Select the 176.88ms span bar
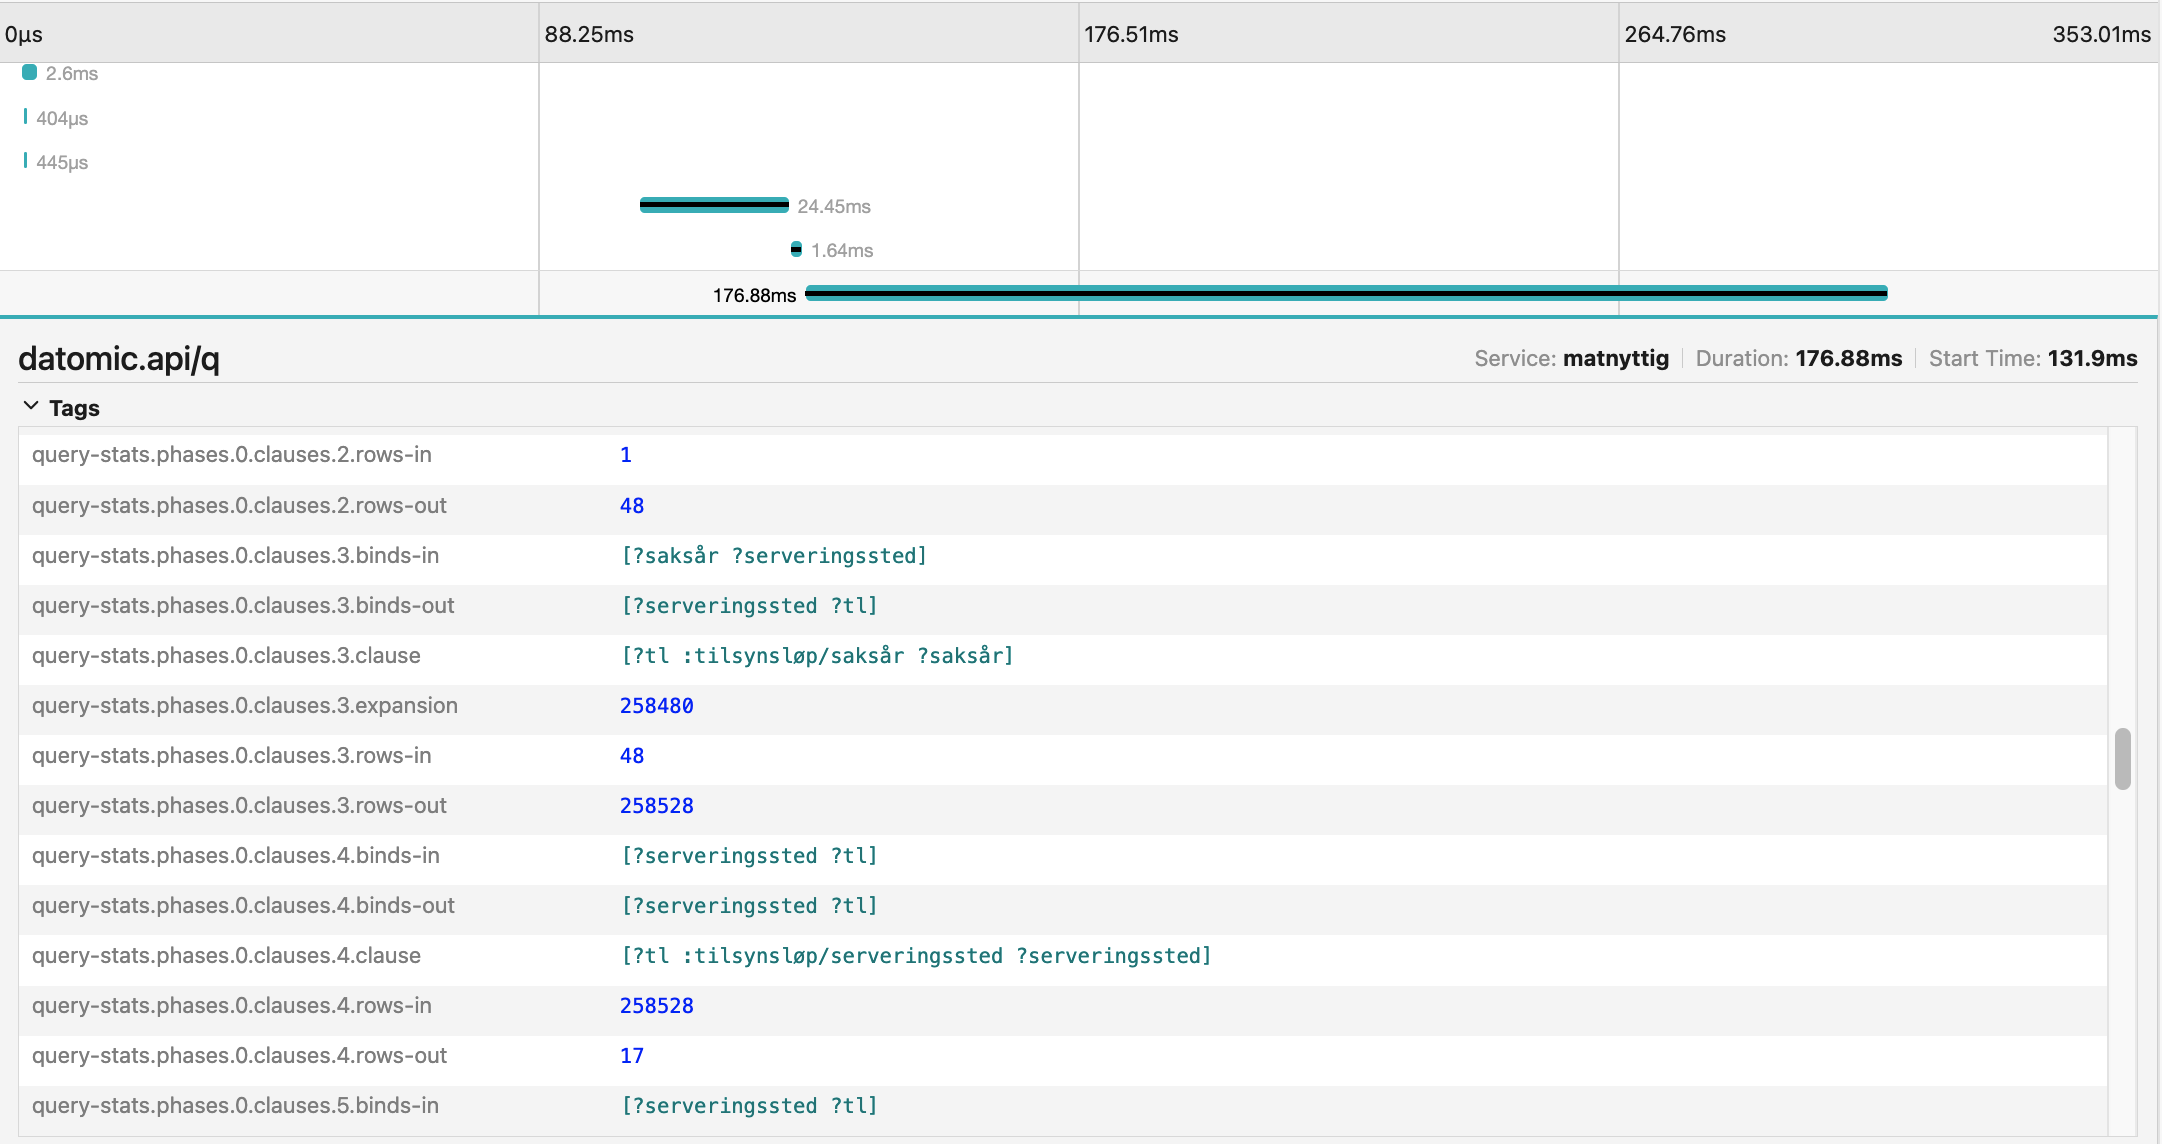Image resolution: width=2162 pixels, height=1144 pixels. click(x=1345, y=293)
